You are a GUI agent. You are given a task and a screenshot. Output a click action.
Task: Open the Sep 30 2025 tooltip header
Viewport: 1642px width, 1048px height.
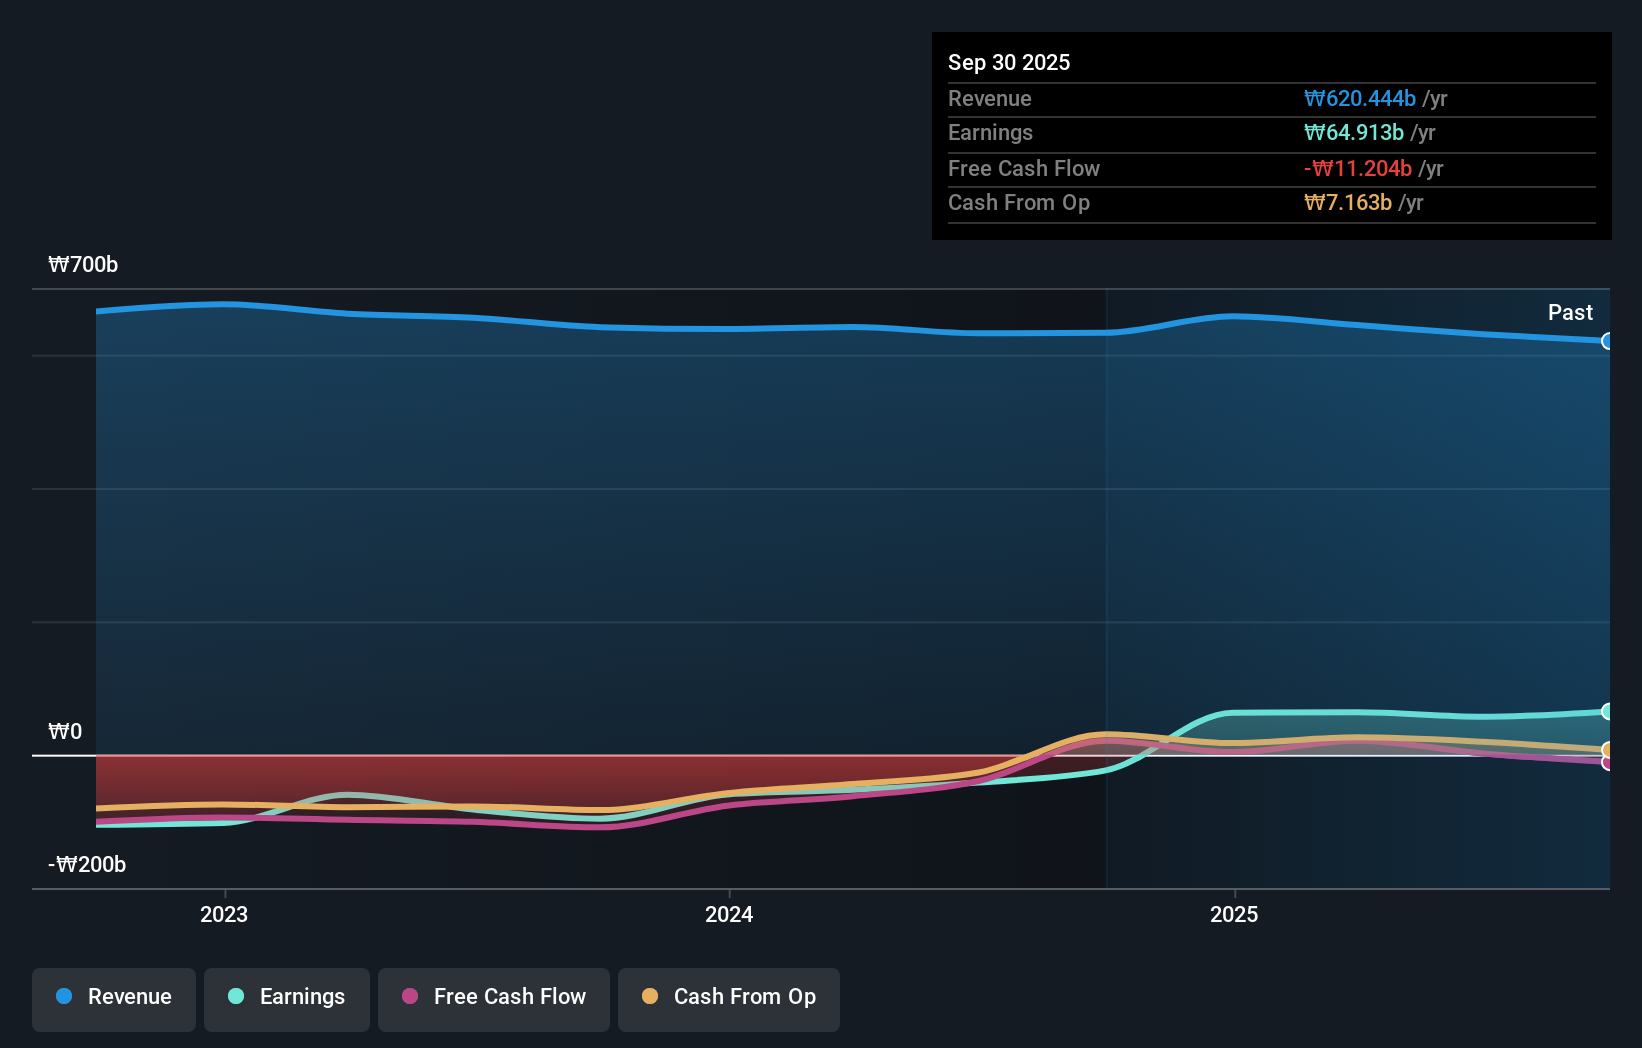coord(1009,62)
